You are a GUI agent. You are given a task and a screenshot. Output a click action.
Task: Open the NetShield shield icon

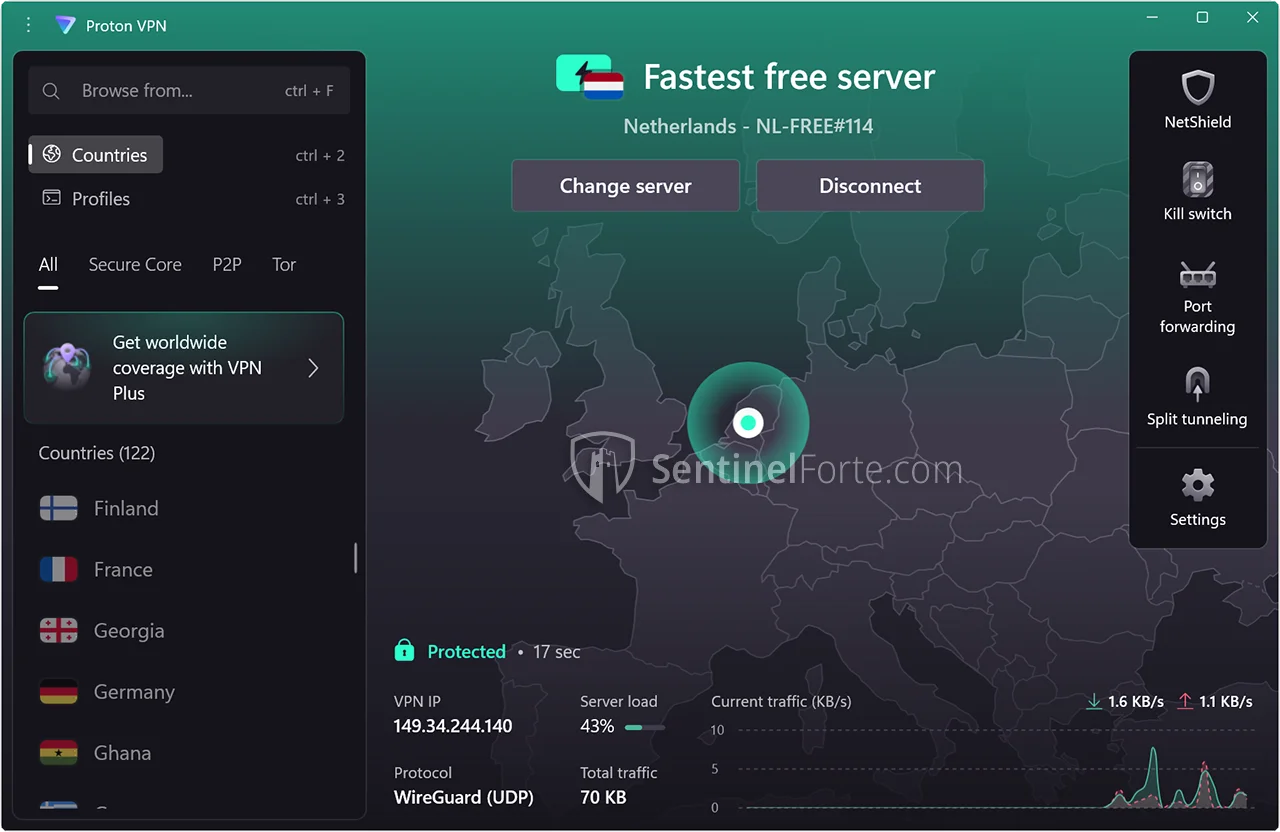click(1197, 89)
